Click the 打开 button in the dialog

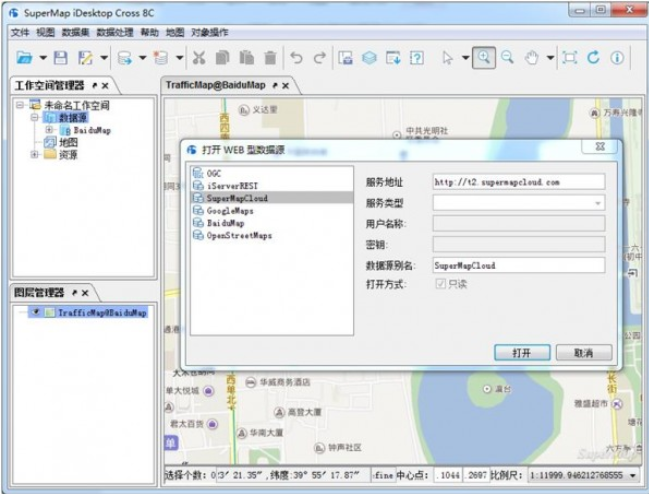(522, 353)
